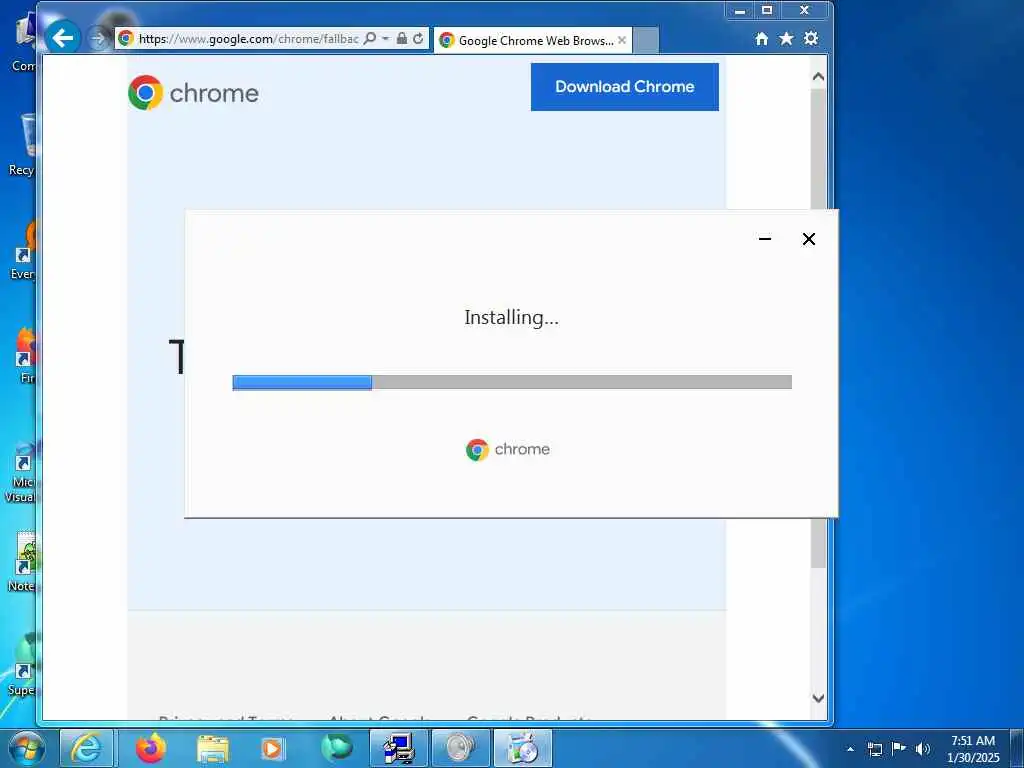Select the Recycle Bin desktop icon
Screen dimensions: 1024x768
pos(22,145)
